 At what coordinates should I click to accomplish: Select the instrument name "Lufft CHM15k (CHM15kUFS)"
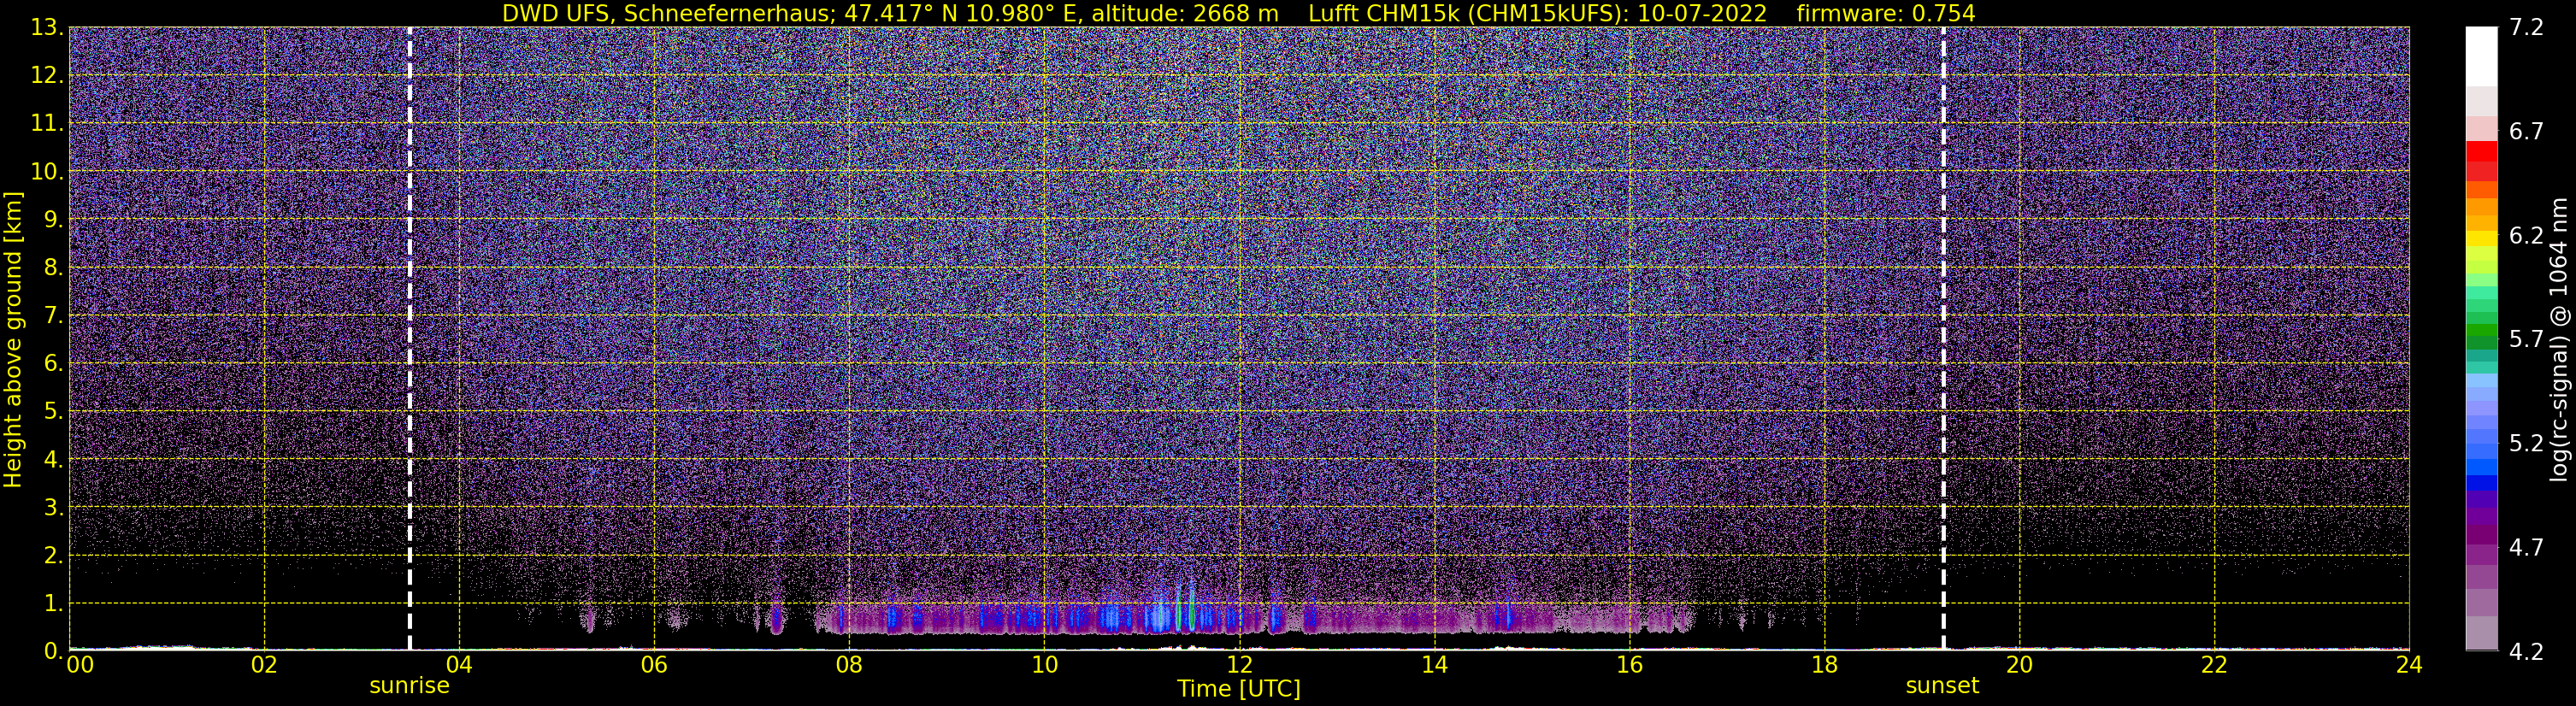coord(1467,13)
